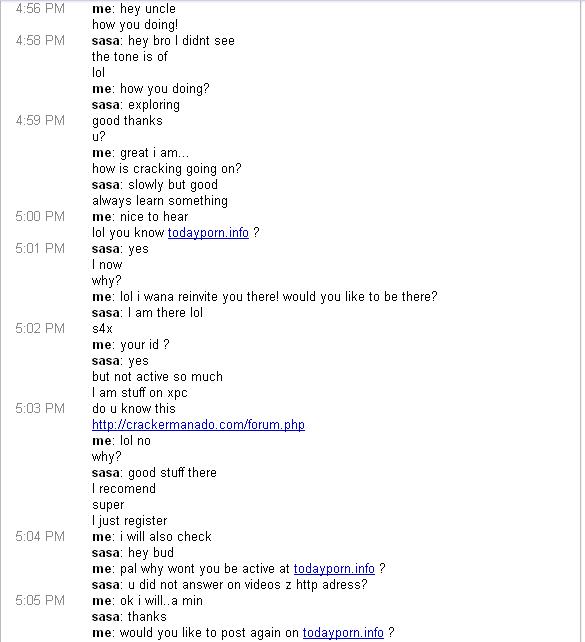Click the 5:05 PM timestamp
The width and height of the screenshot is (585, 642).
[40, 600]
